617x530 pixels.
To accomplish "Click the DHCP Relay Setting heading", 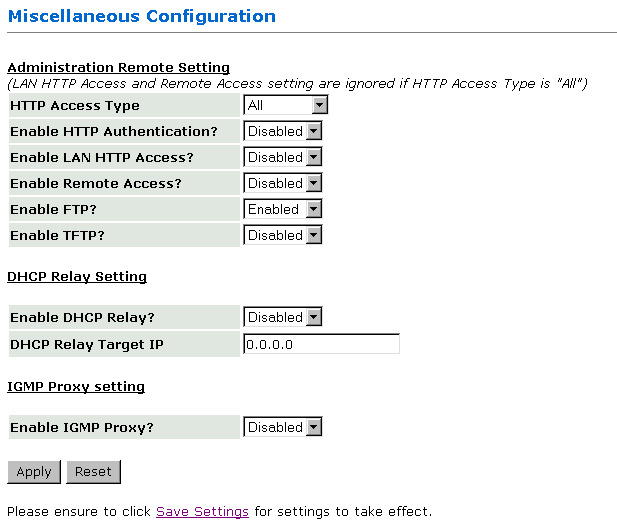I will coord(77,276).
